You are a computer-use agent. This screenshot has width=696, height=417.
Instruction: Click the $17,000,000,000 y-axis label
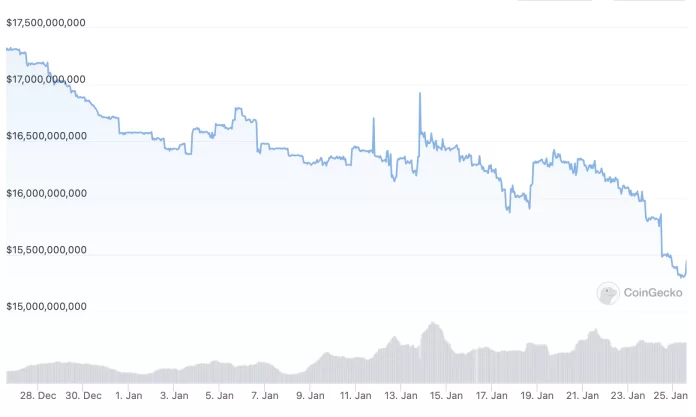point(46,79)
